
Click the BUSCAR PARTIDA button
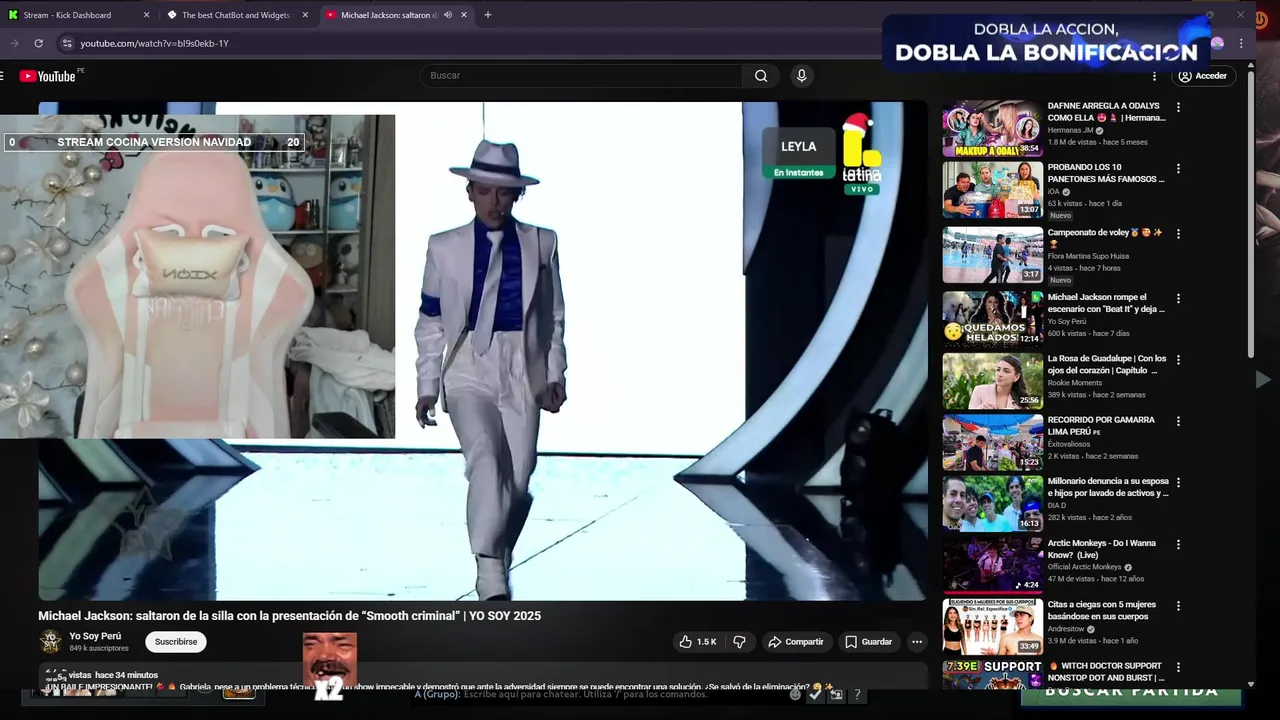coord(1132,691)
